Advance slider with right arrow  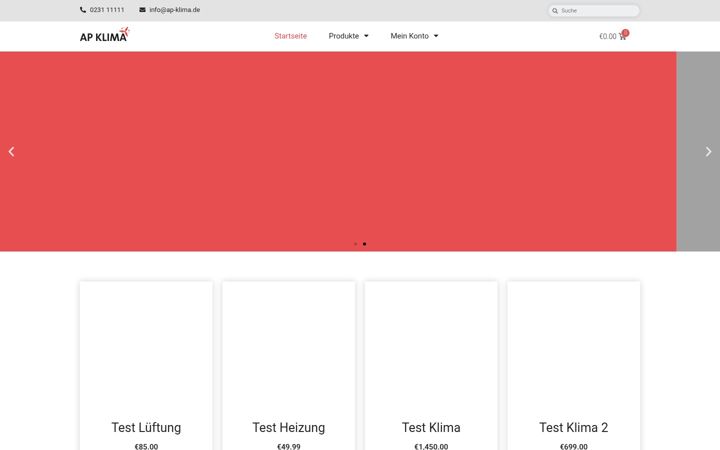coord(709,152)
